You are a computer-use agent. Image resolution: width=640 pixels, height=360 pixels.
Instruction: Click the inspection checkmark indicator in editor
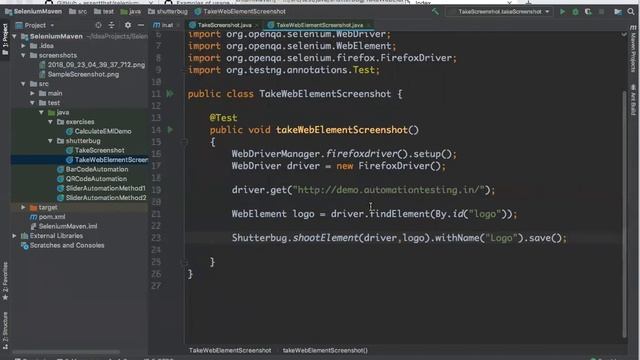click(624, 35)
